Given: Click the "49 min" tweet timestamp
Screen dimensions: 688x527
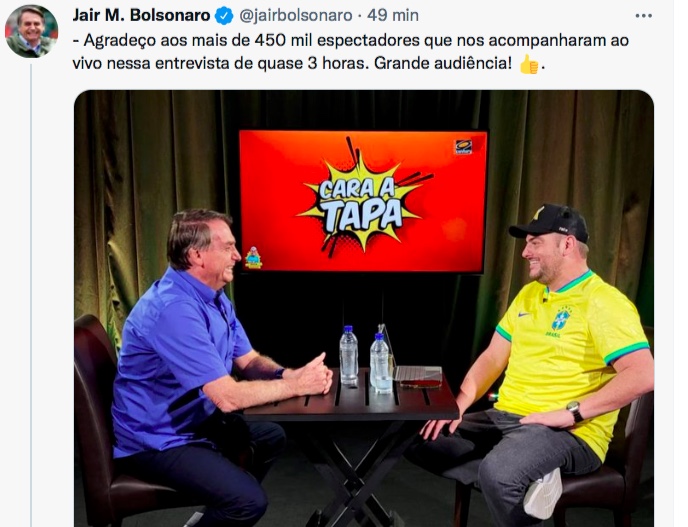Looking at the screenshot, I should pyautogui.click(x=393, y=16).
